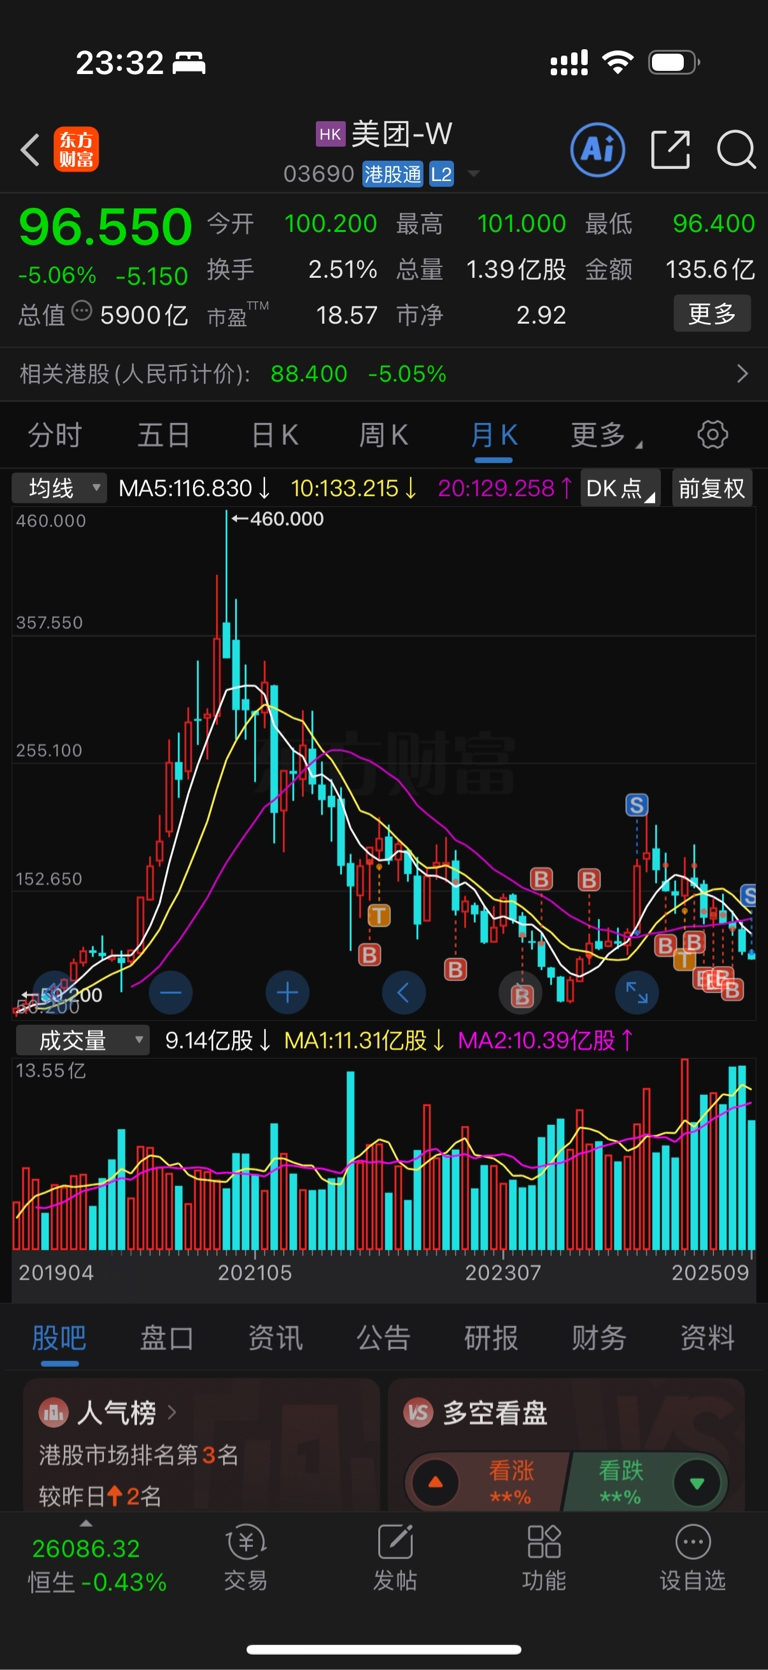768x1670 pixels.
Task: Switch to 分时 chart tab
Action: (55, 435)
